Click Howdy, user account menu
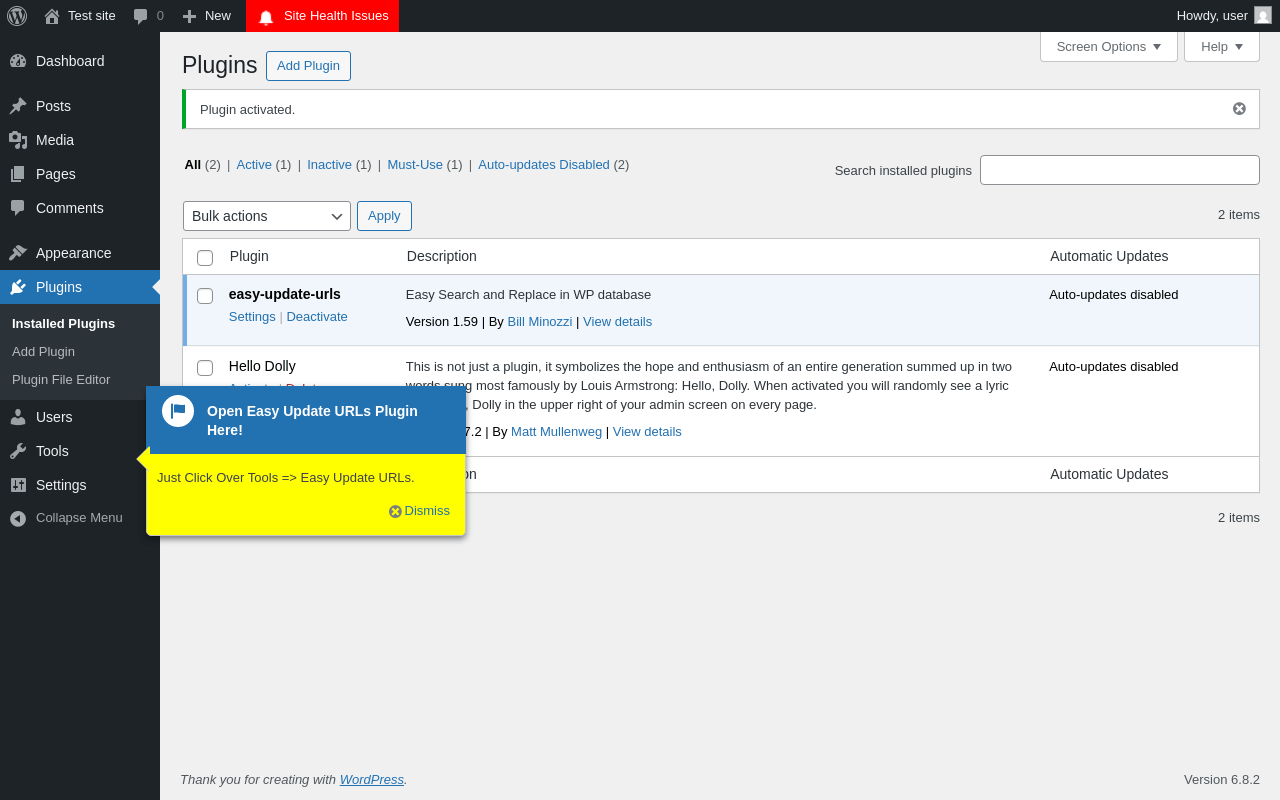Image resolution: width=1280 pixels, height=800 pixels. click(x=1224, y=16)
